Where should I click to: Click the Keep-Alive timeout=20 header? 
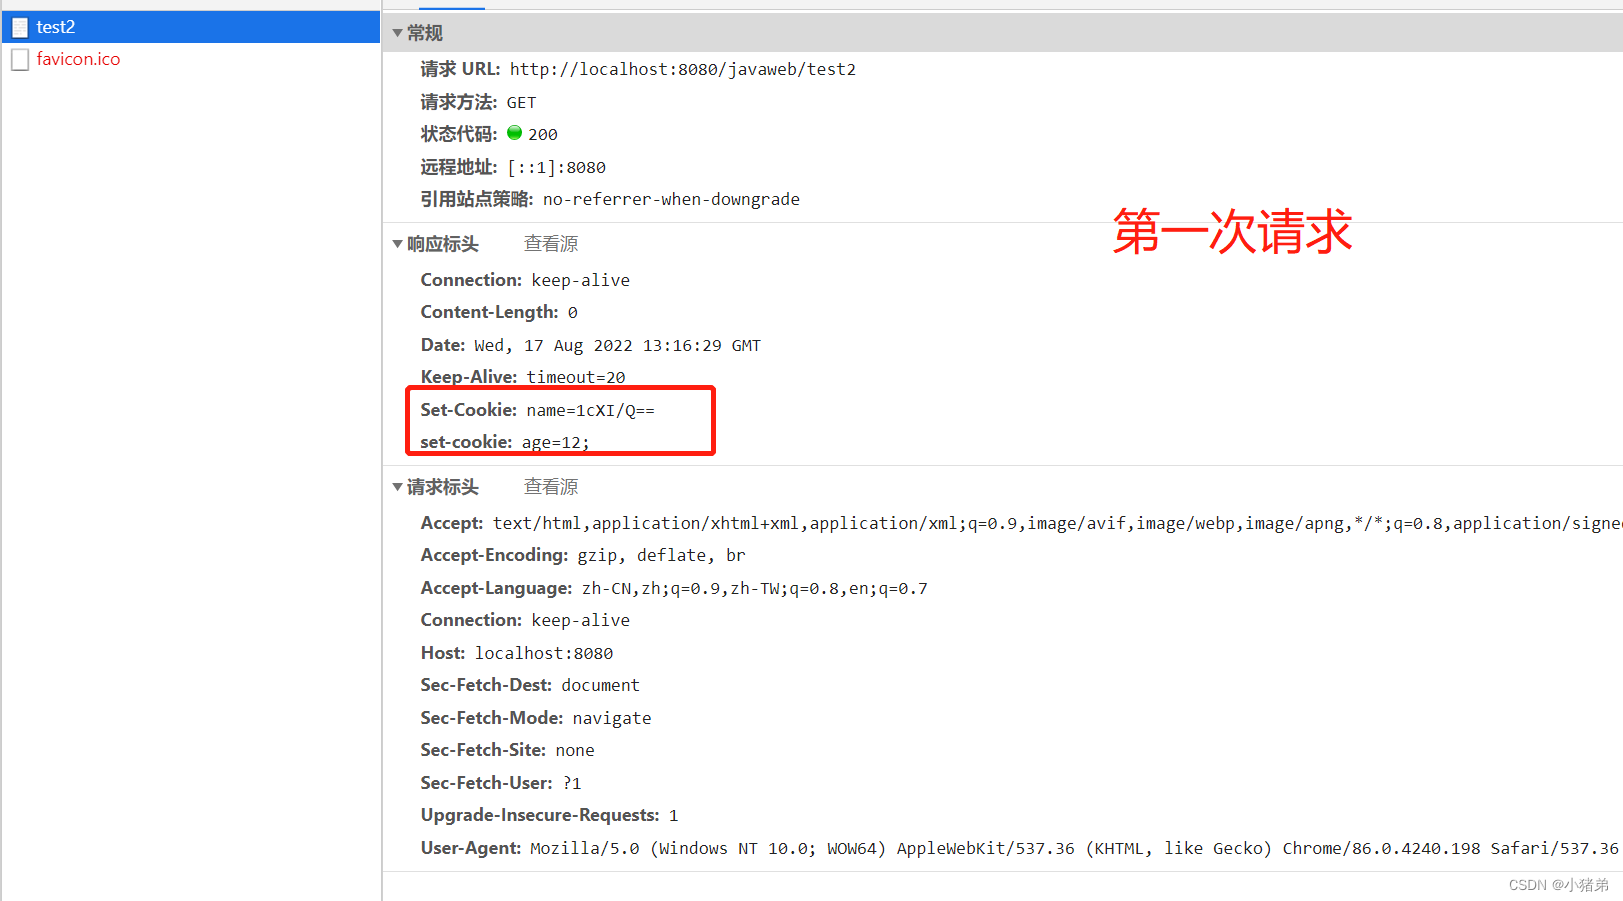pos(523,377)
